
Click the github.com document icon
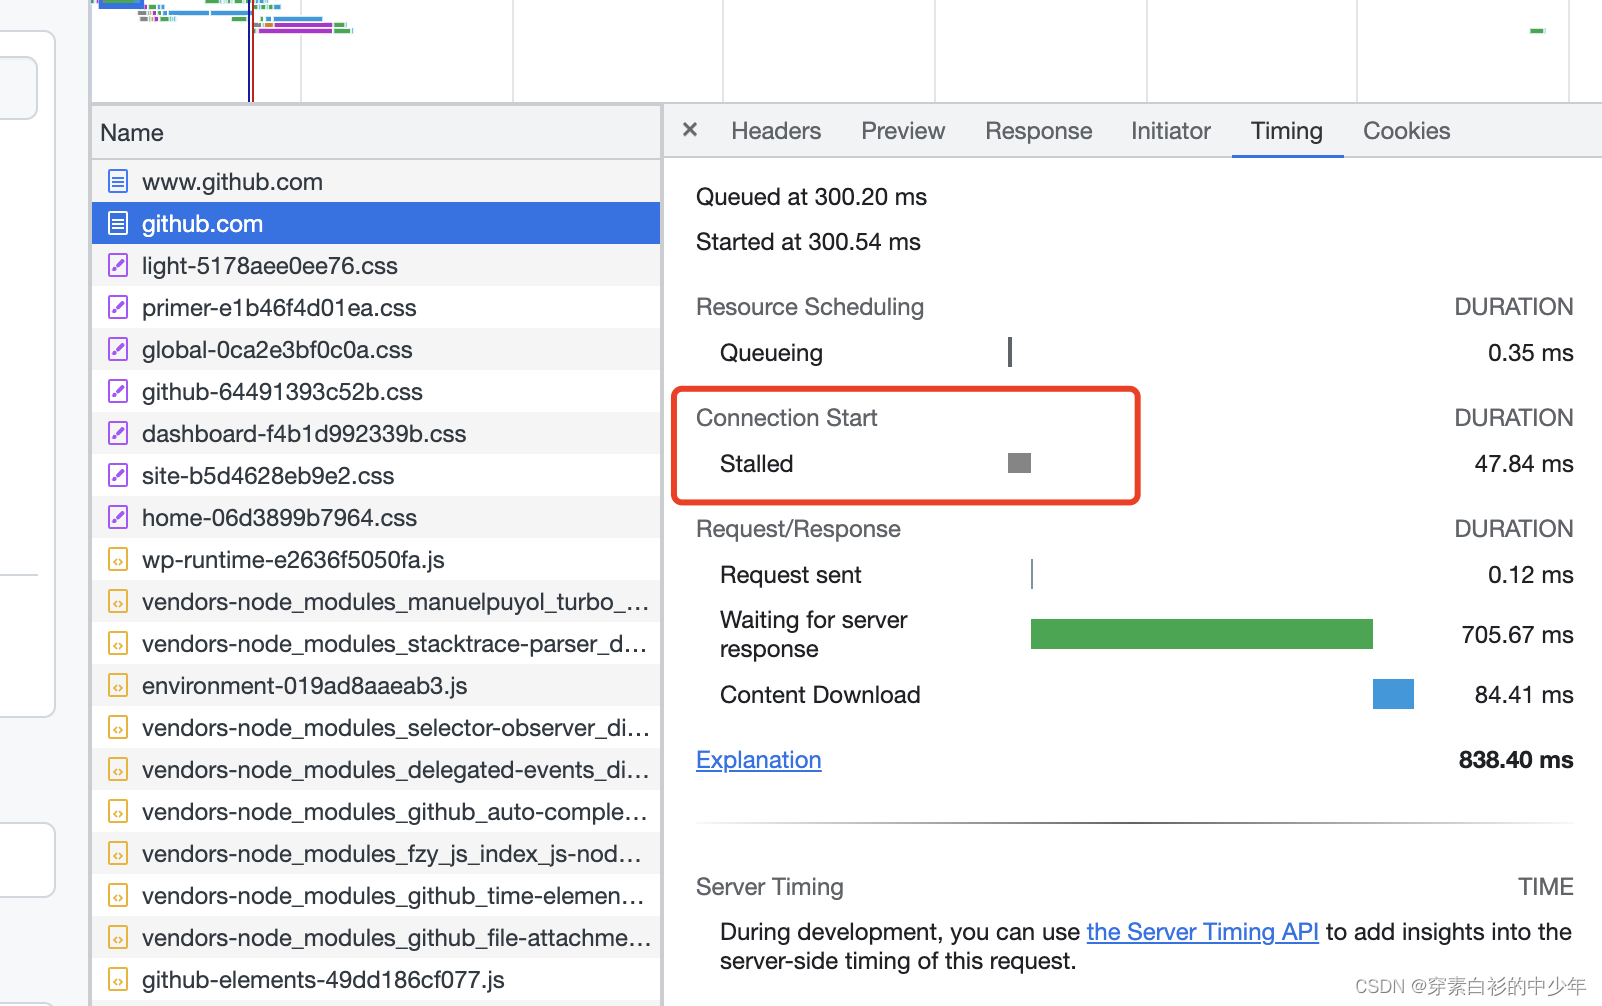click(118, 224)
